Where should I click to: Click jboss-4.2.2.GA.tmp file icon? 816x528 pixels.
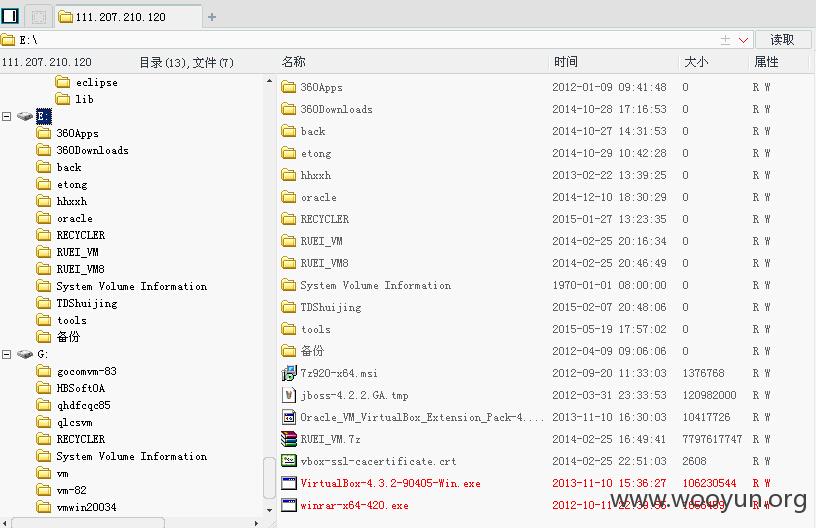pos(289,395)
